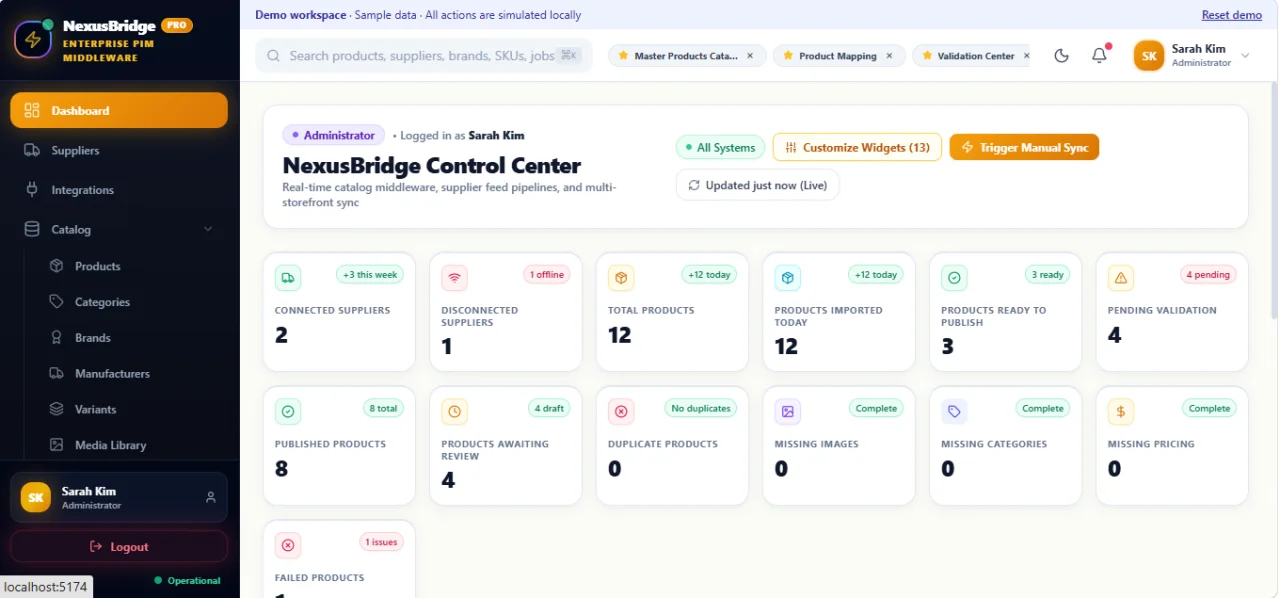Click the Connected Suppliers truck icon
1280x598 pixels.
click(288, 278)
